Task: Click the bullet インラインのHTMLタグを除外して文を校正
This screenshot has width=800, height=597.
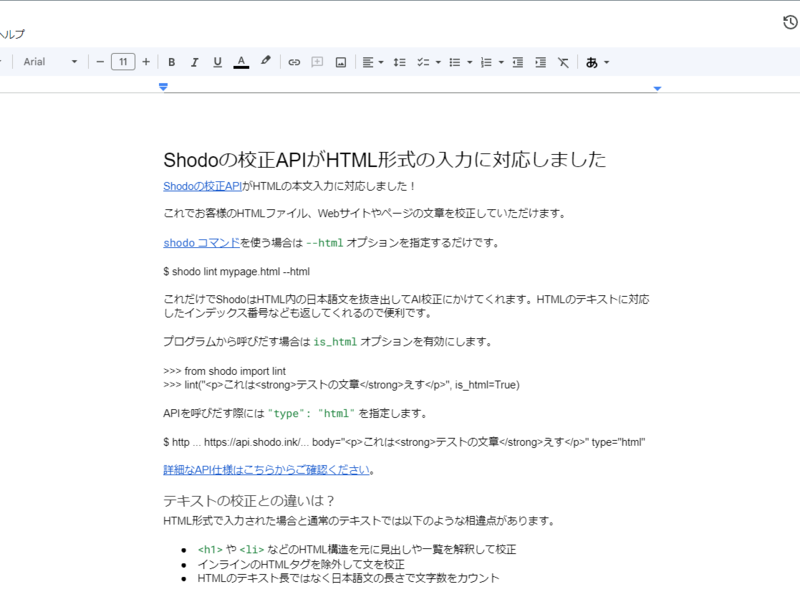Action: click(x=301, y=564)
